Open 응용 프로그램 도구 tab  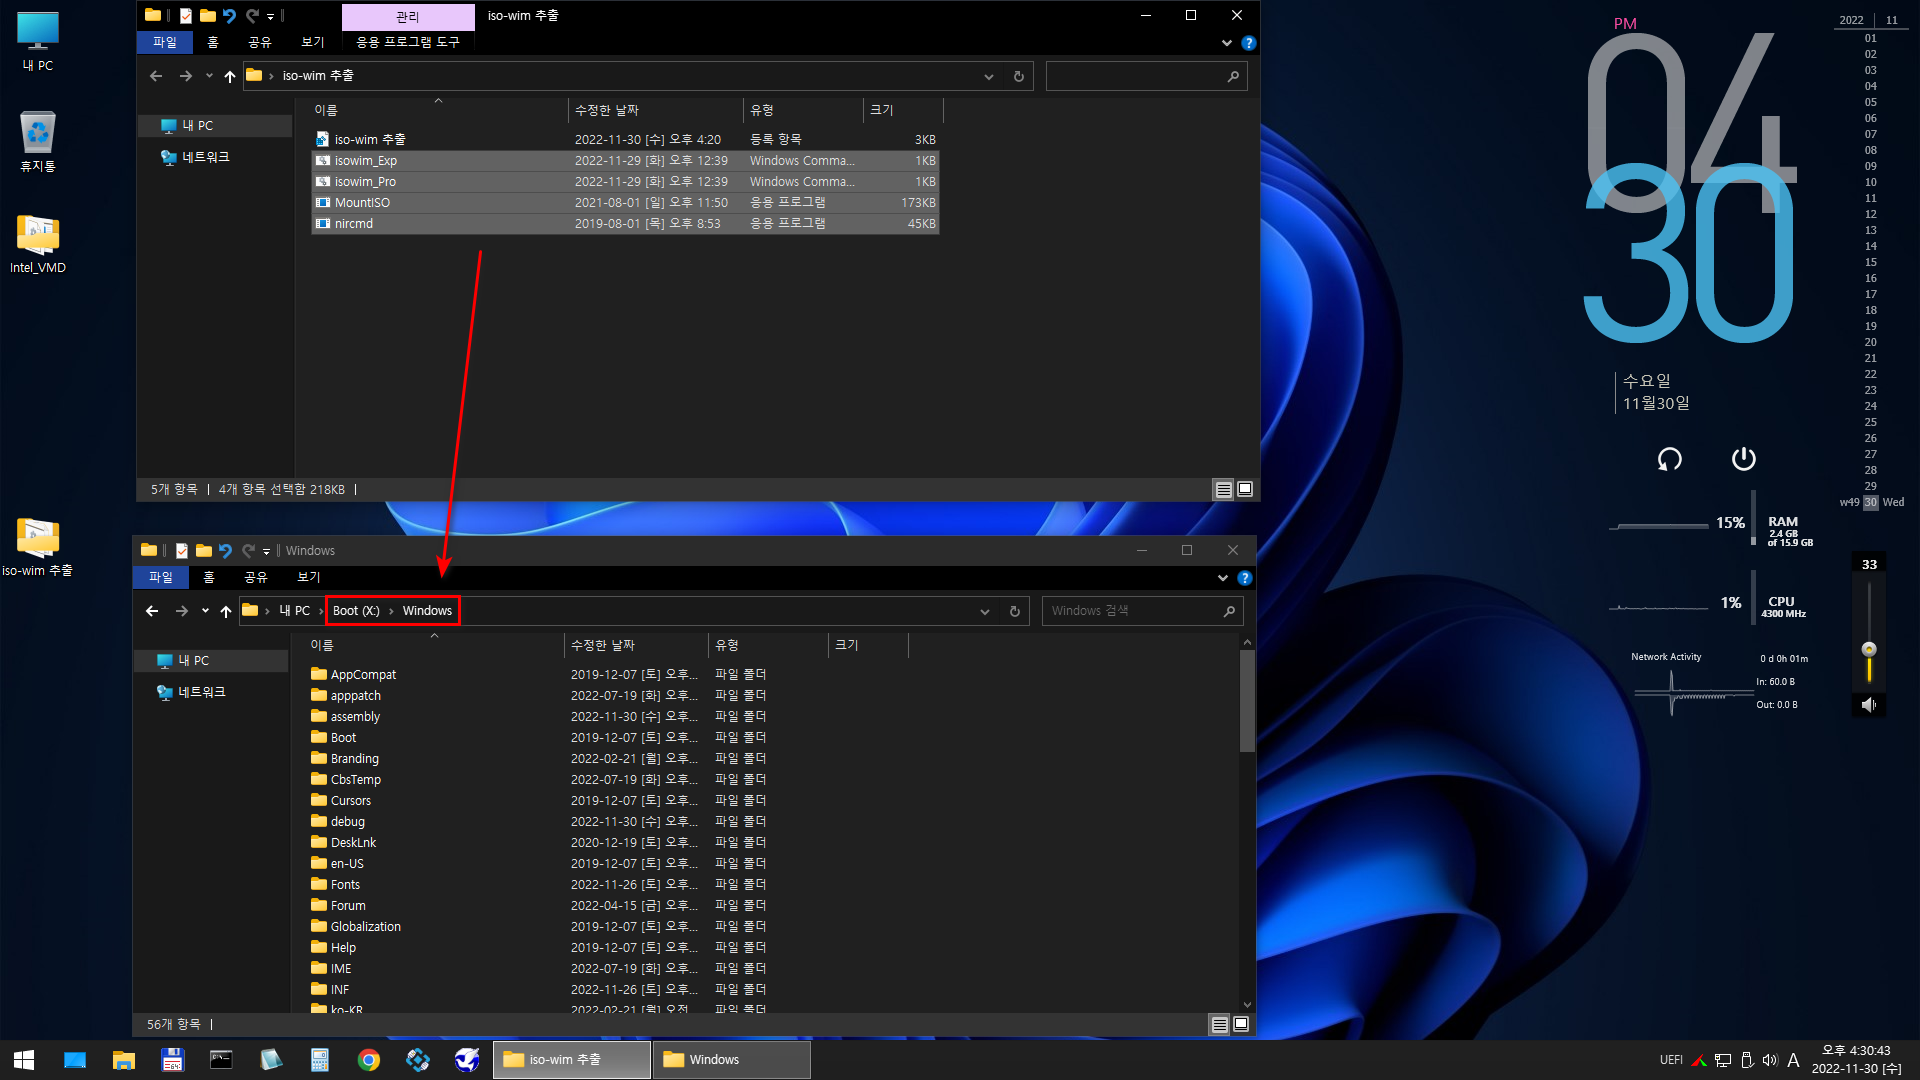pos(408,42)
